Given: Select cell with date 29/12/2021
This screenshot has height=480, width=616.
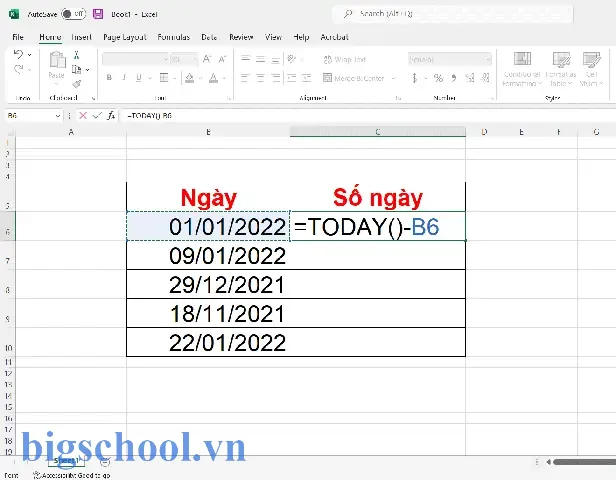Looking at the screenshot, I should pyautogui.click(x=208, y=284).
